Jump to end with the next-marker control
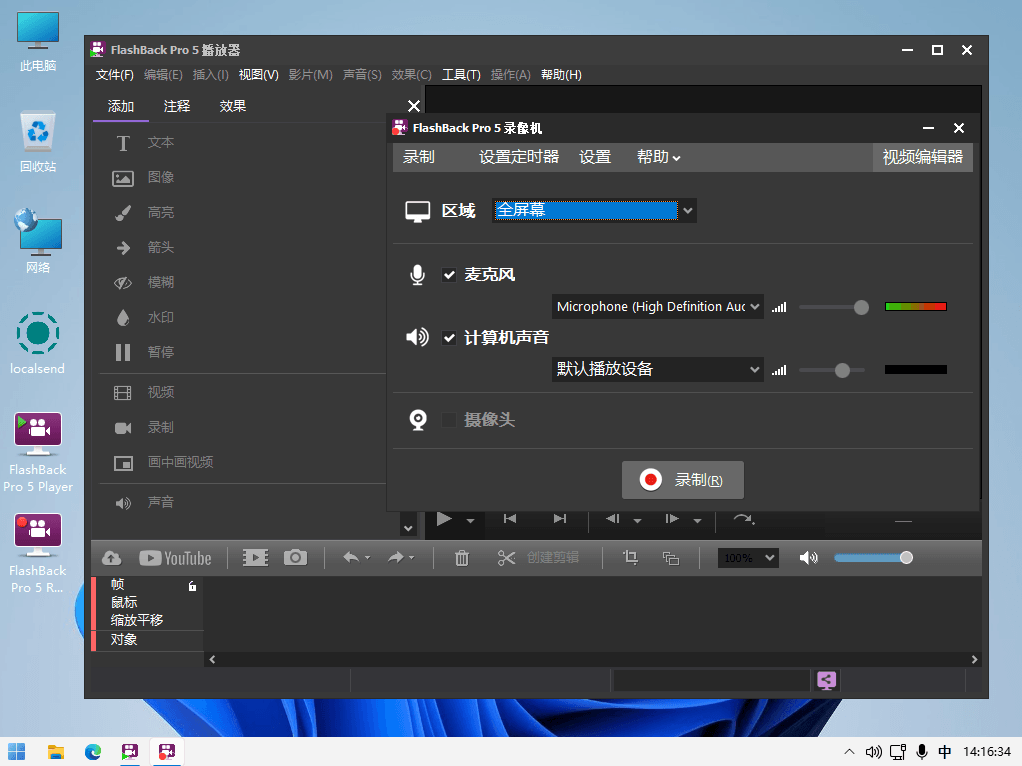This screenshot has height=766, width=1022. 559,519
